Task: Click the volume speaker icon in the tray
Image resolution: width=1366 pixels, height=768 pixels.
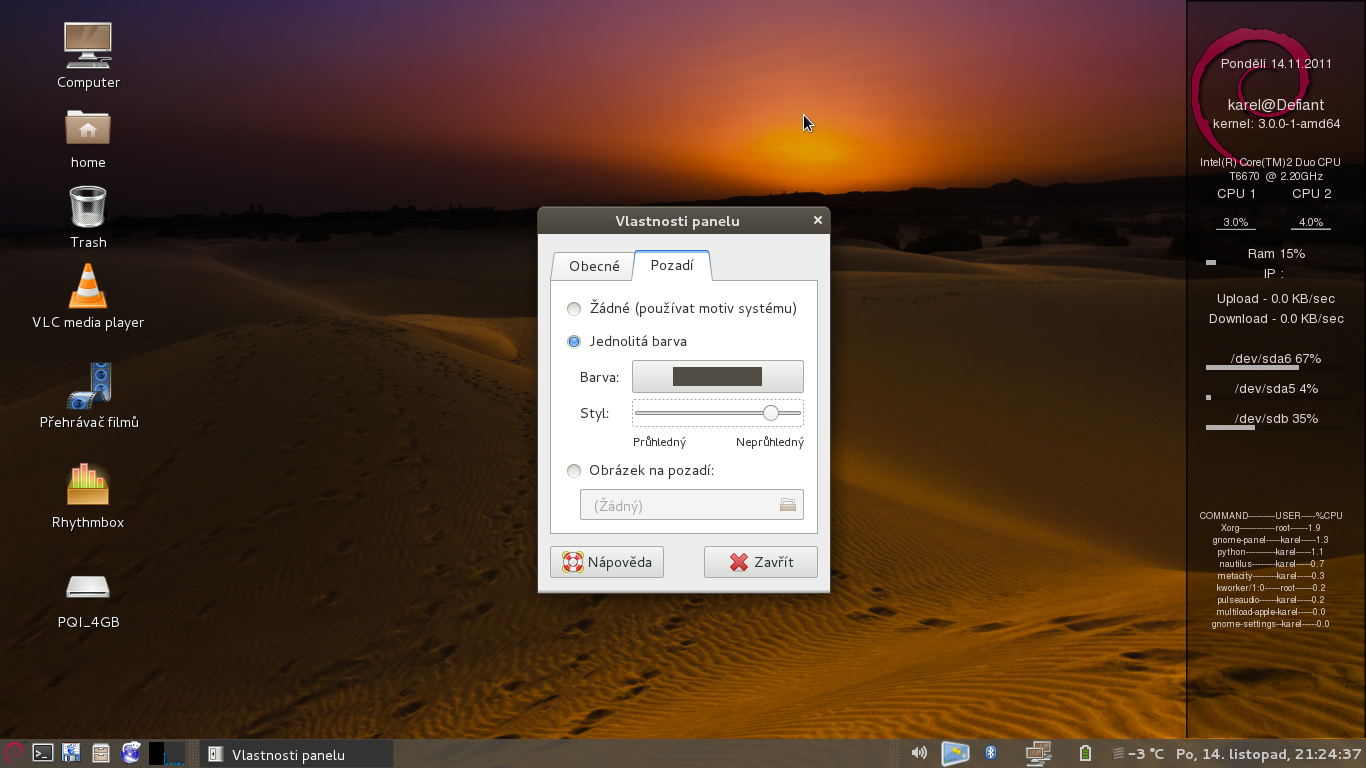Action: pos(919,753)
